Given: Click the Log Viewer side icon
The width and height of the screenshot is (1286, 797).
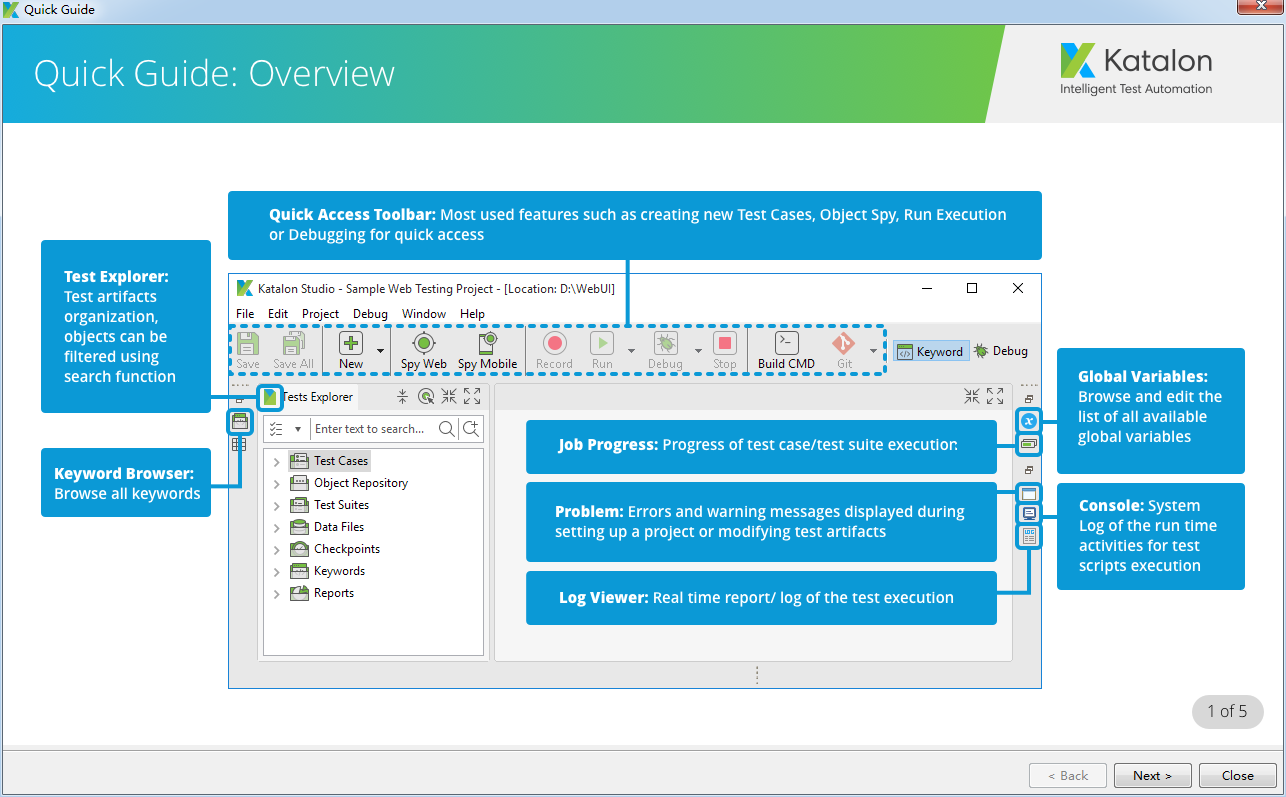Looking at the screenshot, I should [1029, 536].
